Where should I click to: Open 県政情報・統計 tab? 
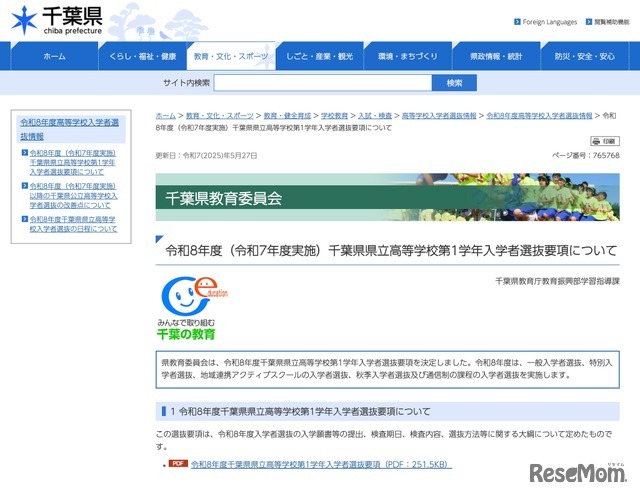pos(496,56)
